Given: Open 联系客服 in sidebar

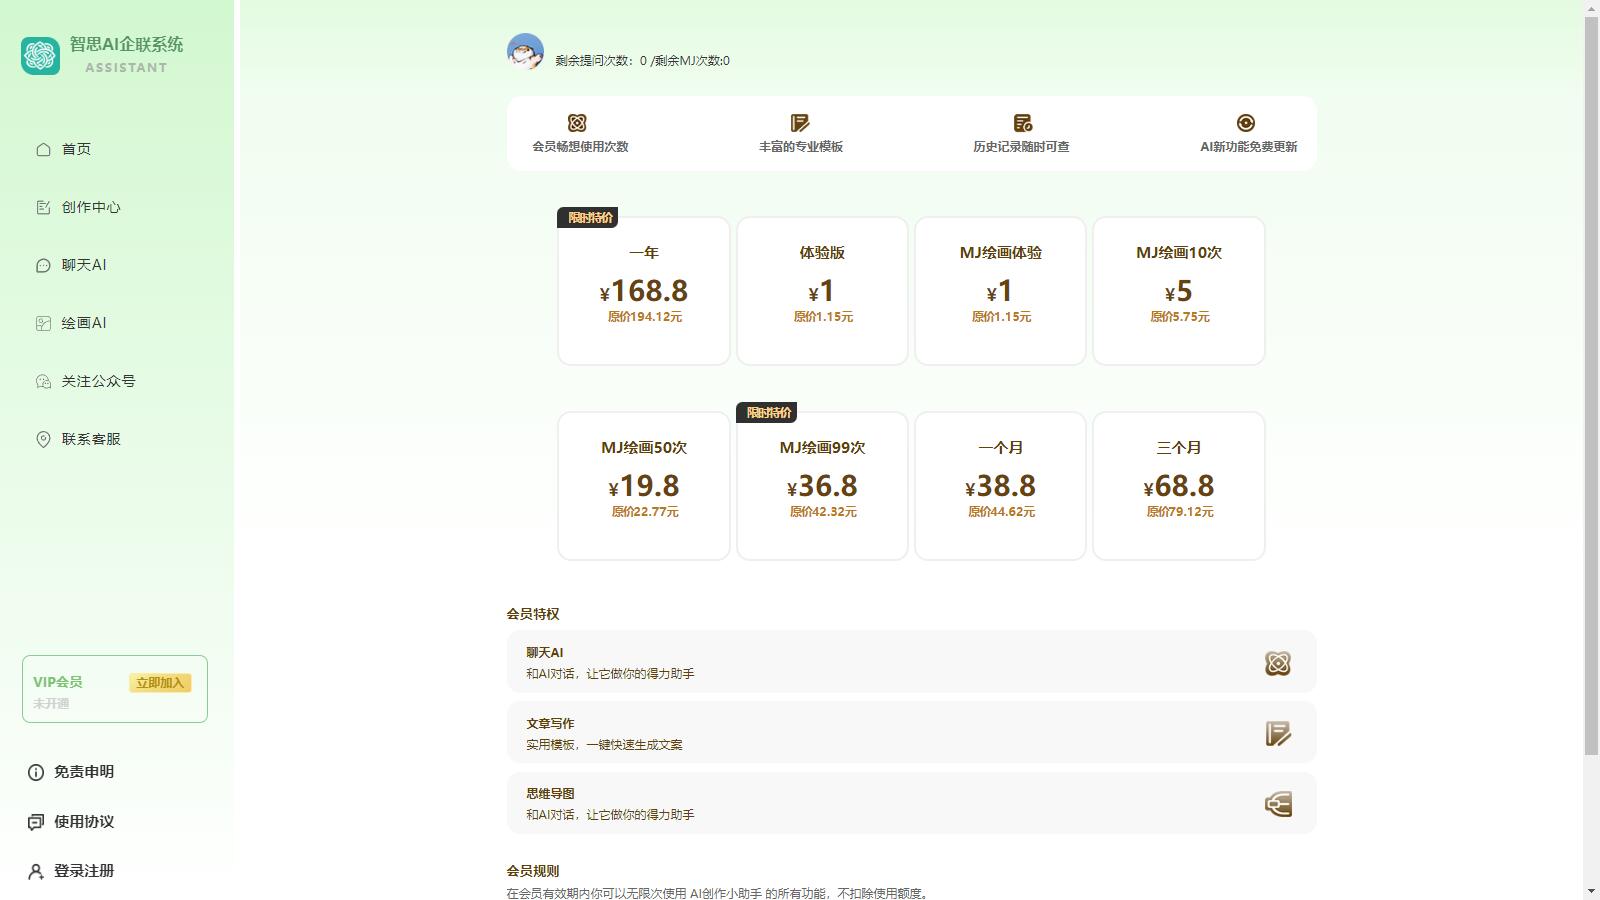Looking at the screenshot, I should tap(90, 439).
